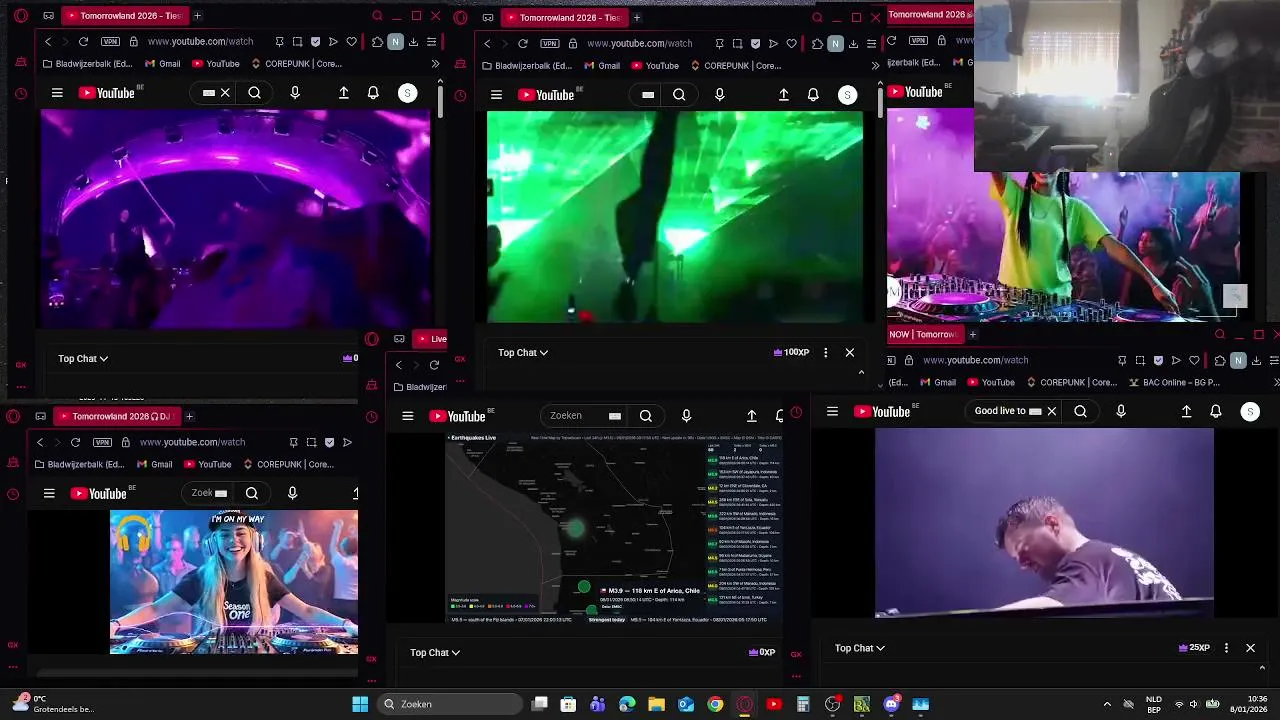Open Easy Setup menu in top-left window
This screenshot has height=720, width=1280.
click(x=431, y=42)
